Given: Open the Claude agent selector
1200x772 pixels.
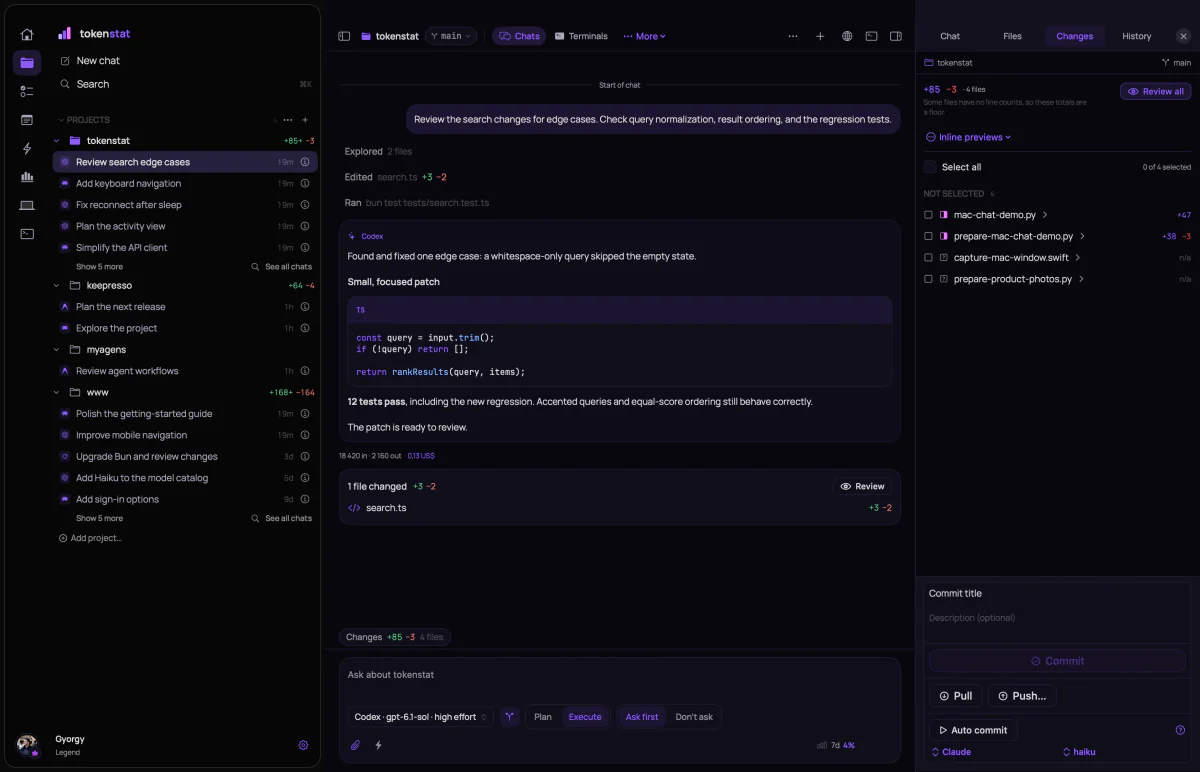Looking at the screenshot, I should point(951,752).
